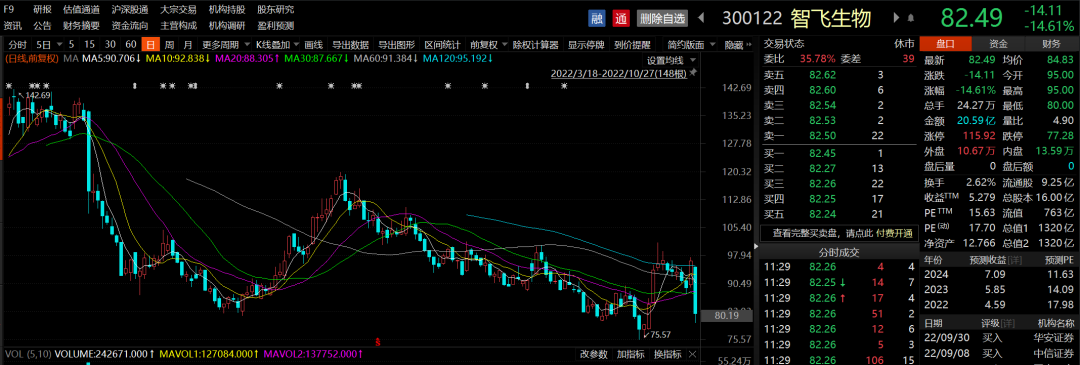This screenshot has height=365, width=1080.
Task: Select the 60-minute period
Action: coord(131,45)
